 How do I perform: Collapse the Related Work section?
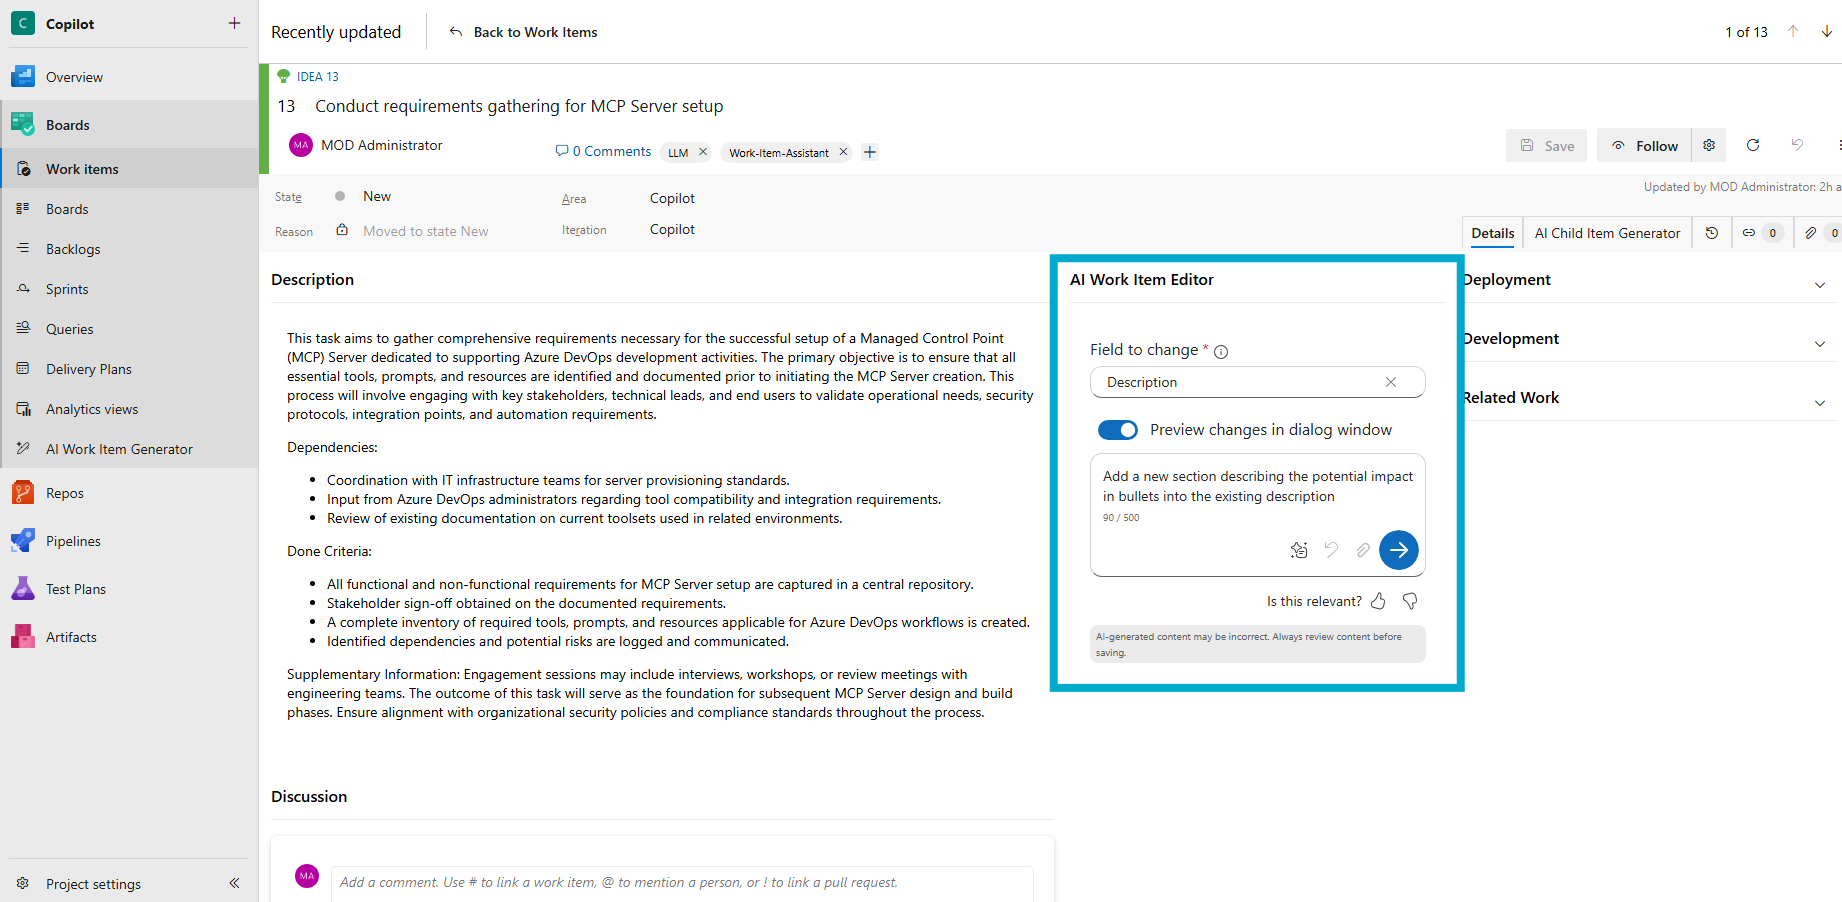click(x=1819, y=403)
